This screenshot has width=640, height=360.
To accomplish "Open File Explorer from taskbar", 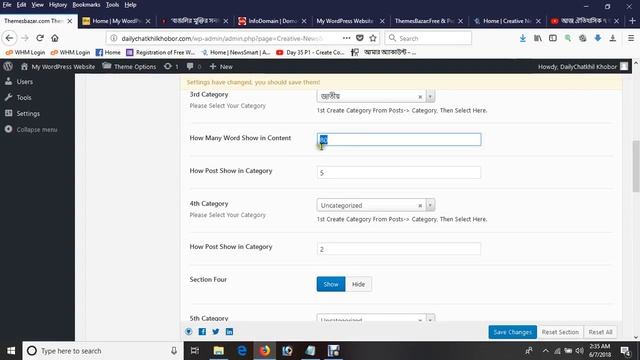I will 219,351.
